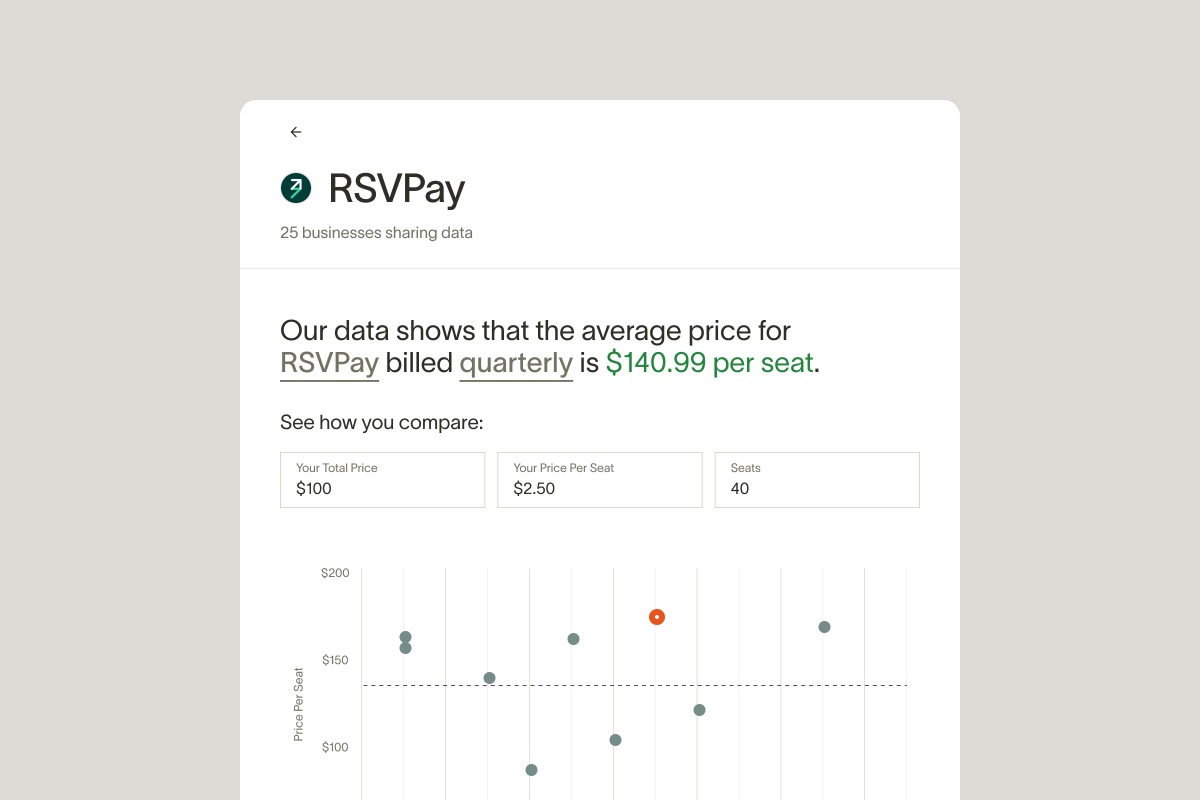Viewport: 1200px width, 800px height.
Task: Change the quarterly billing period selector
Action: click(x=515, y=363)
